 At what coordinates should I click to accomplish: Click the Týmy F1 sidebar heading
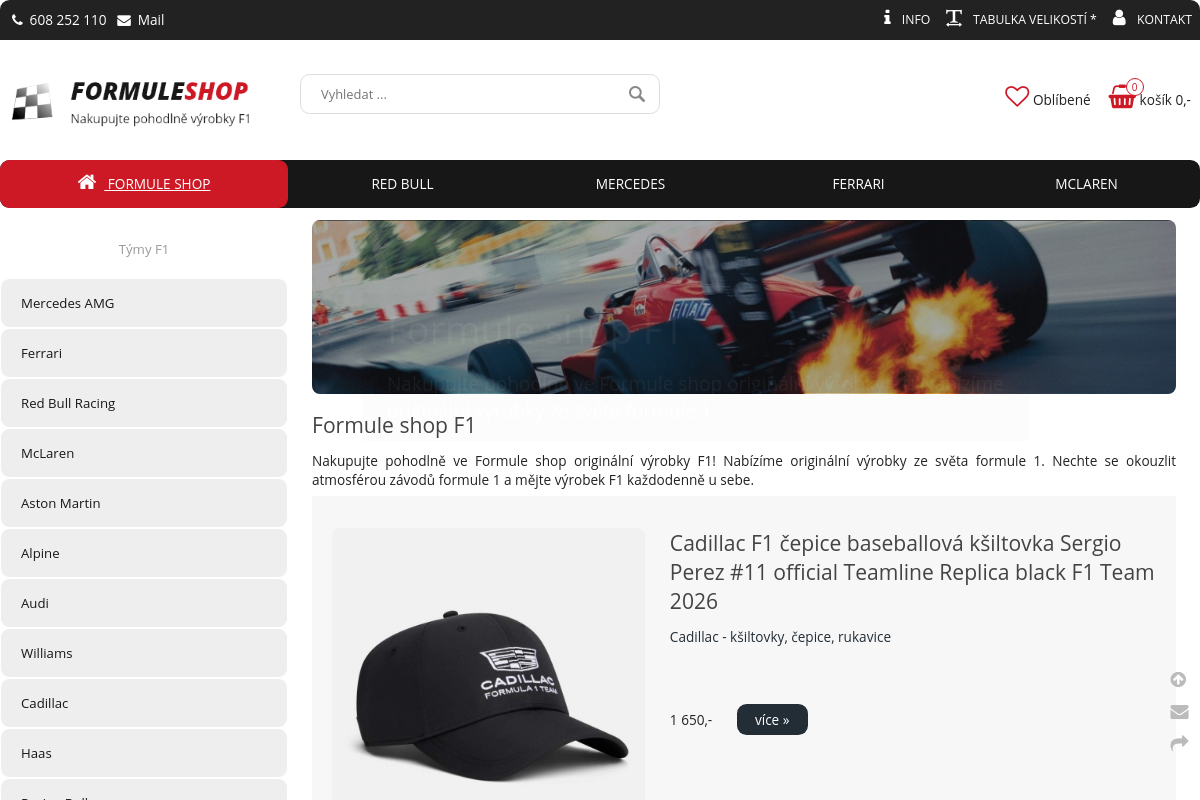click(144, 249)
